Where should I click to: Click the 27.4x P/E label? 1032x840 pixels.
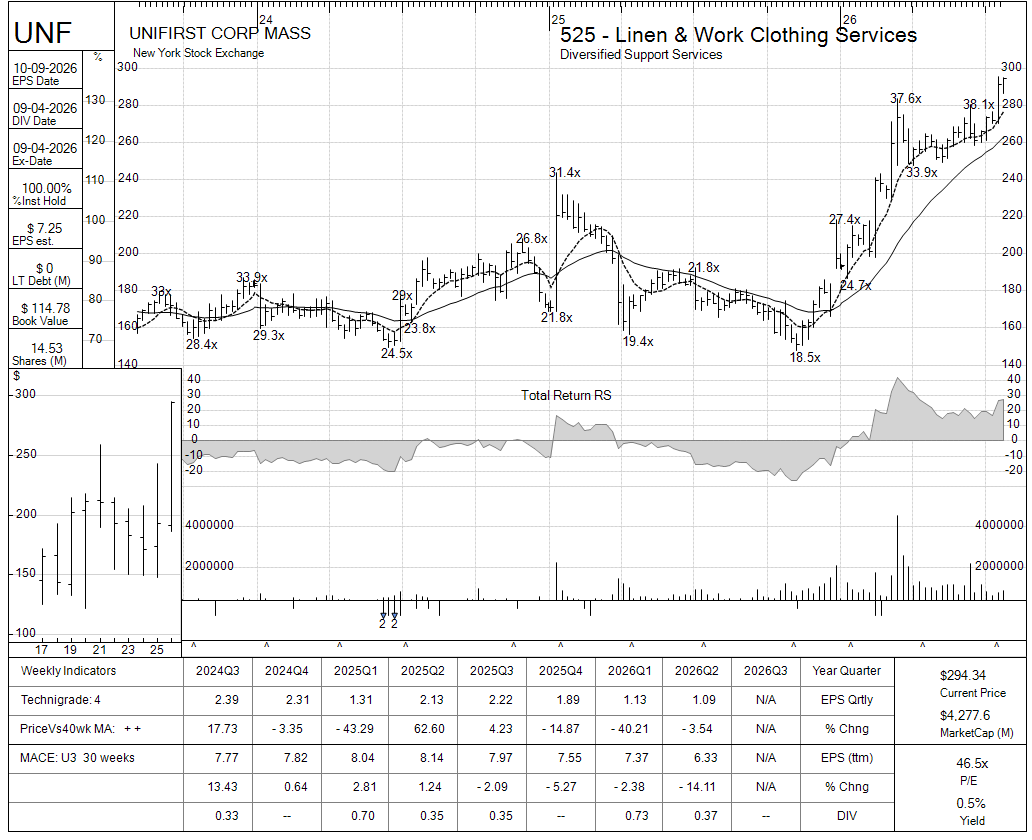(844, 219)
